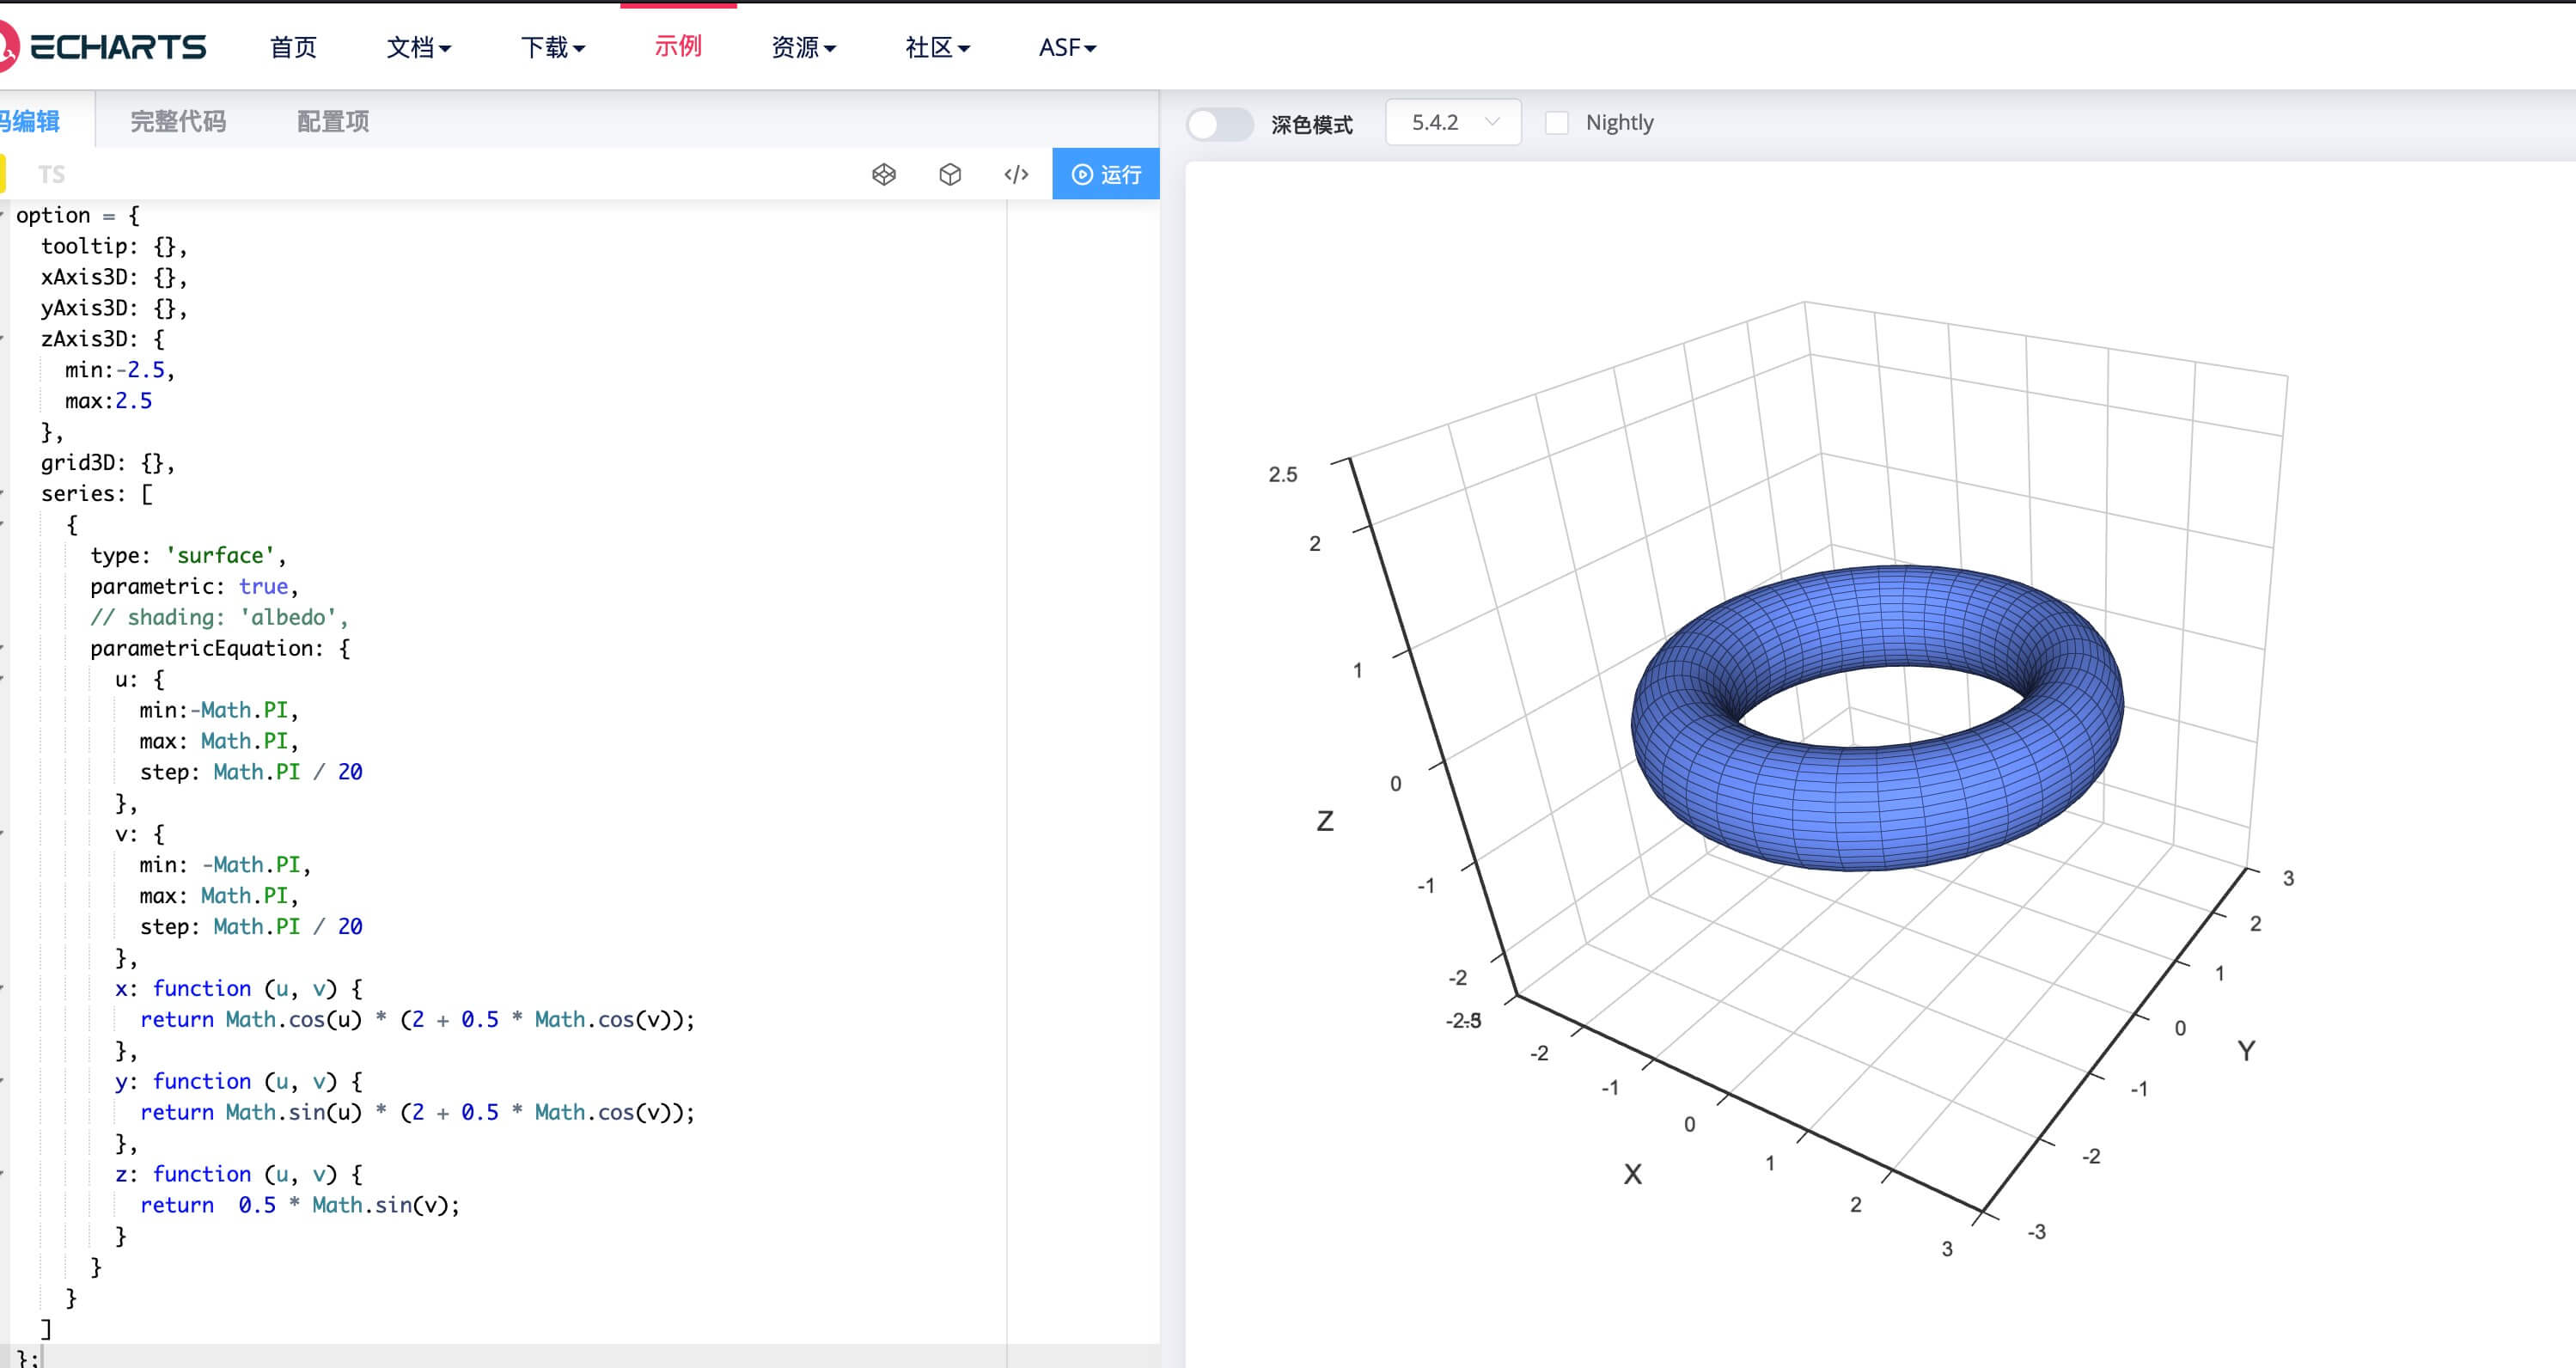Click the 运行 run button
The image size is (2576, 1368).
pos(1106,175)
